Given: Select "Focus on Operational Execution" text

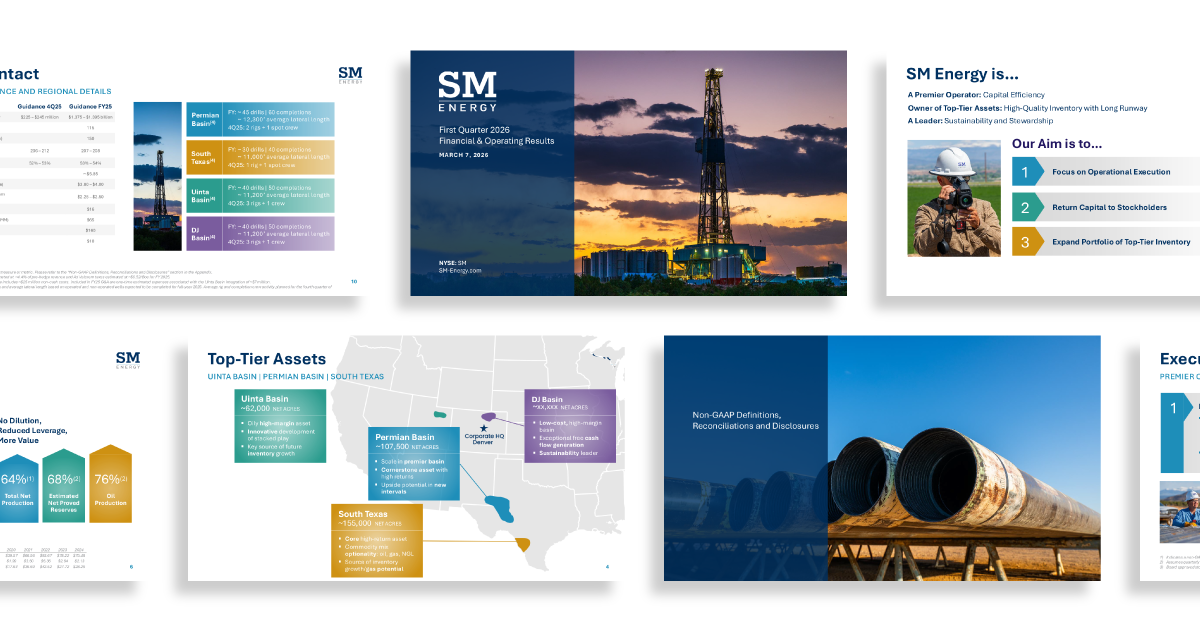Looking at the screenshot, I should (1111, 172).
